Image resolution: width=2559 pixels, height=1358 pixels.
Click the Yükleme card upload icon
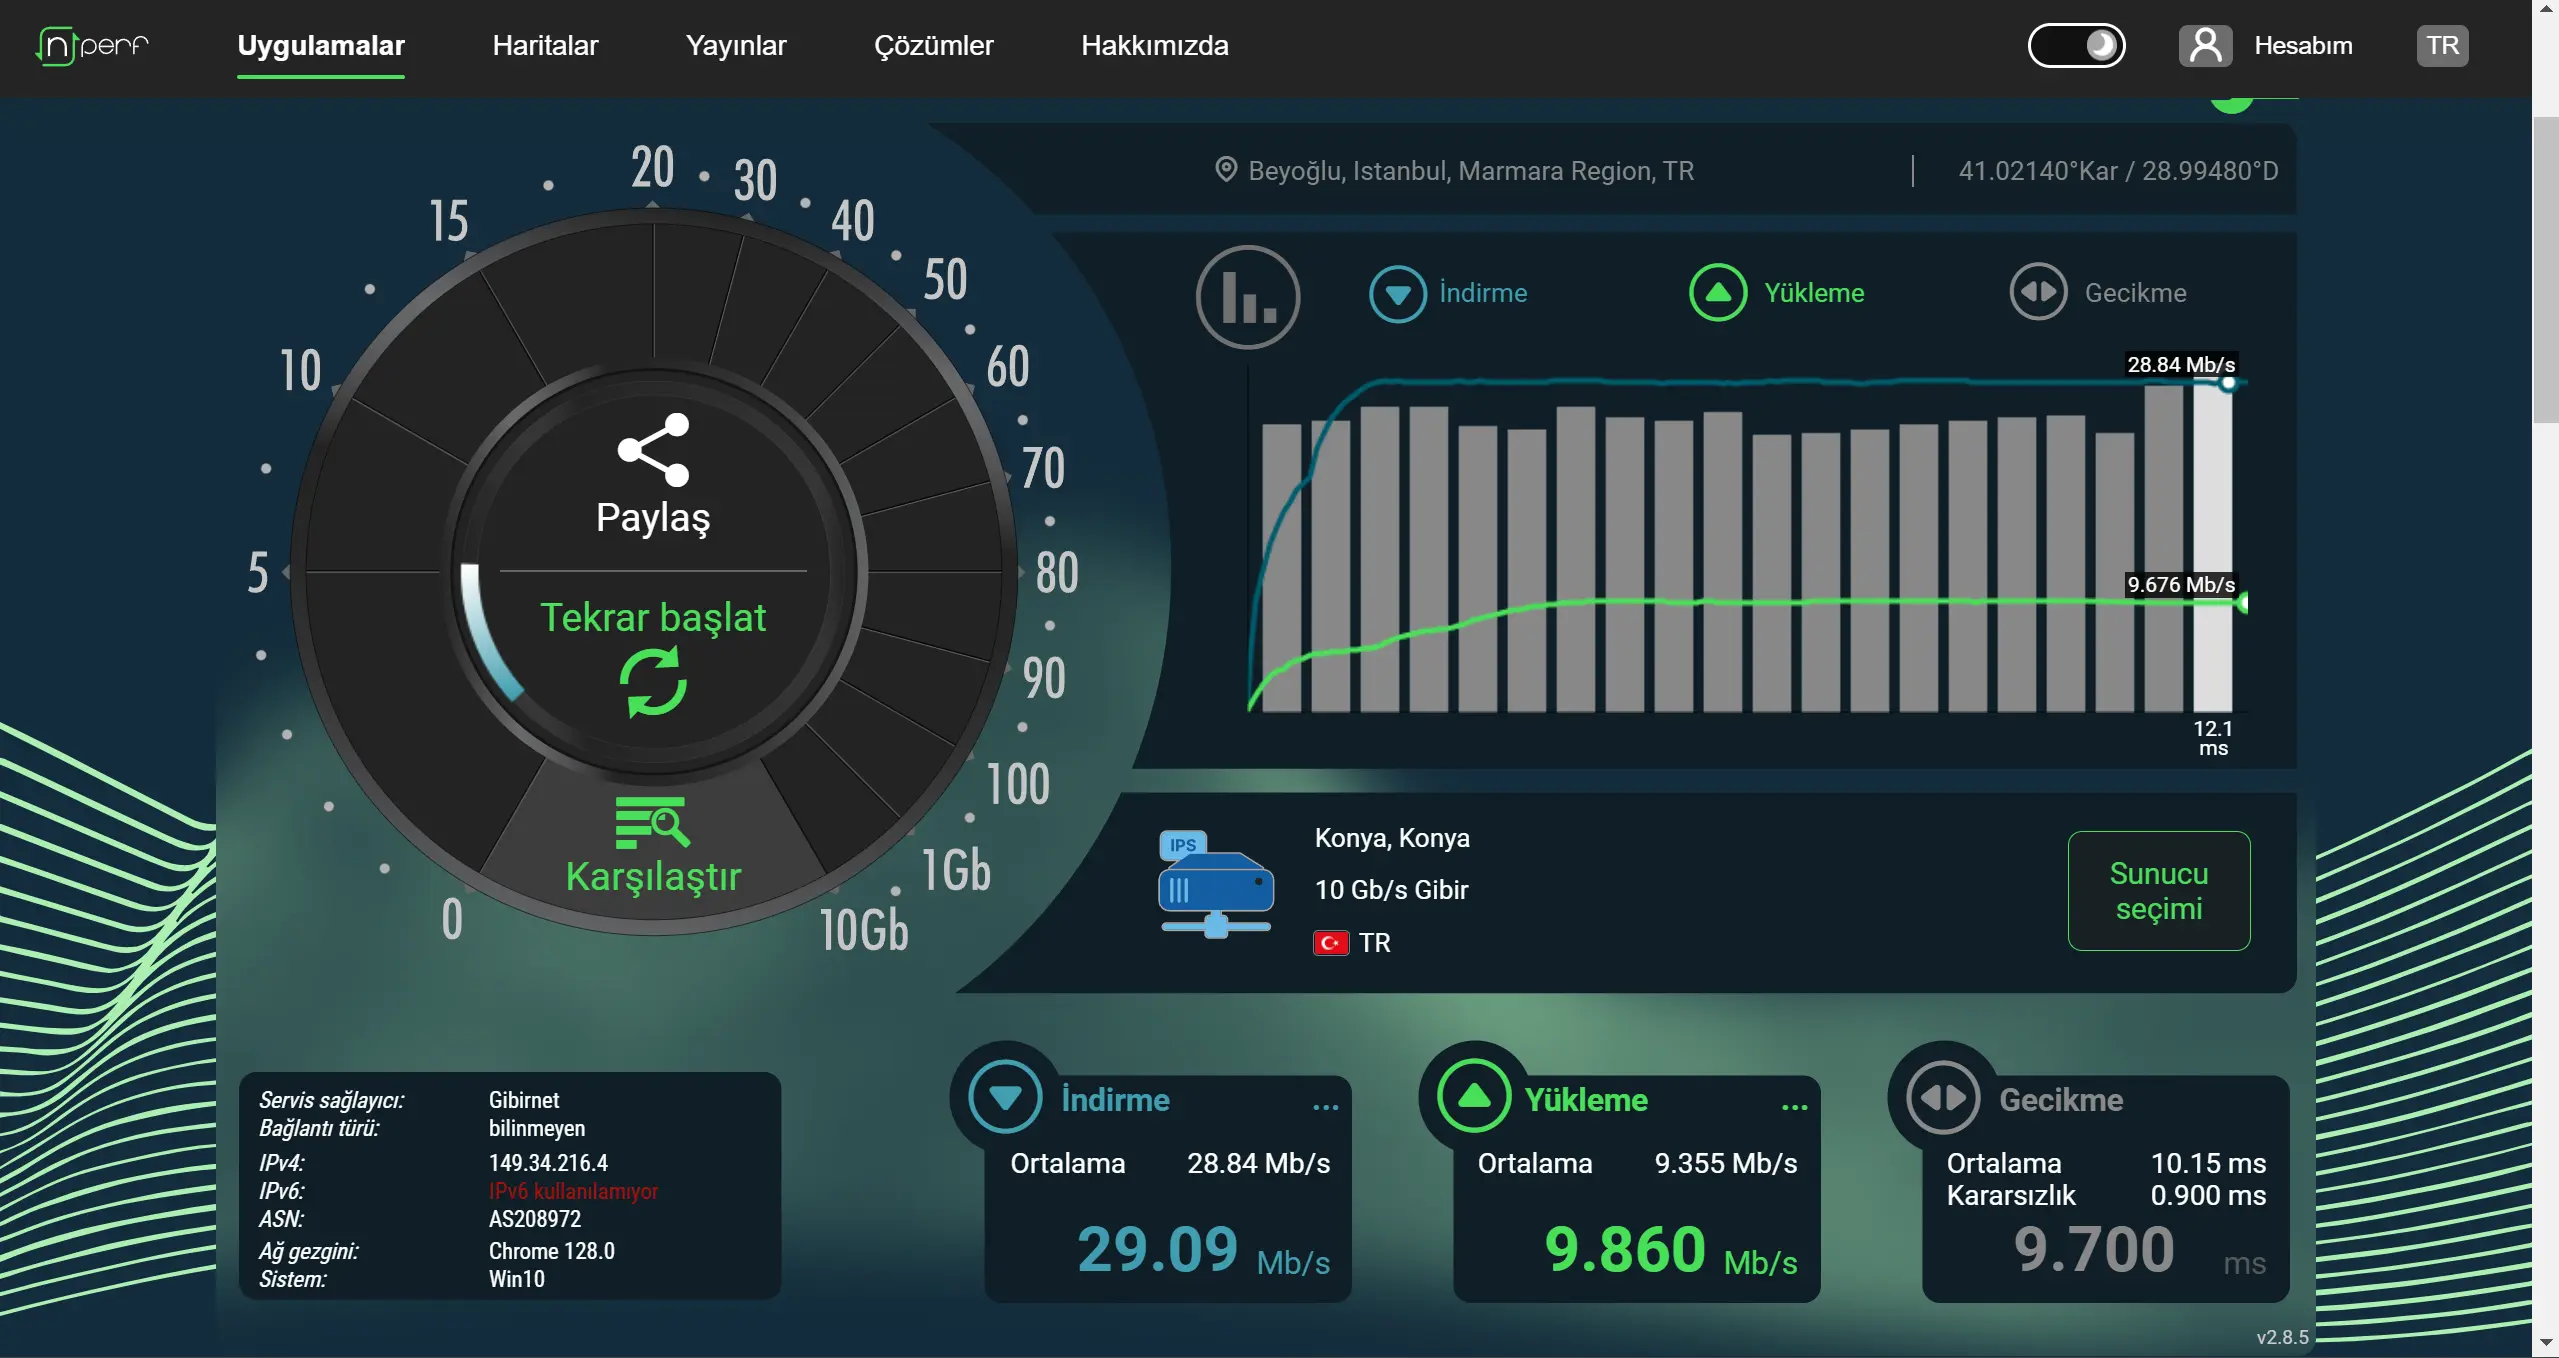(1474, 1097)
